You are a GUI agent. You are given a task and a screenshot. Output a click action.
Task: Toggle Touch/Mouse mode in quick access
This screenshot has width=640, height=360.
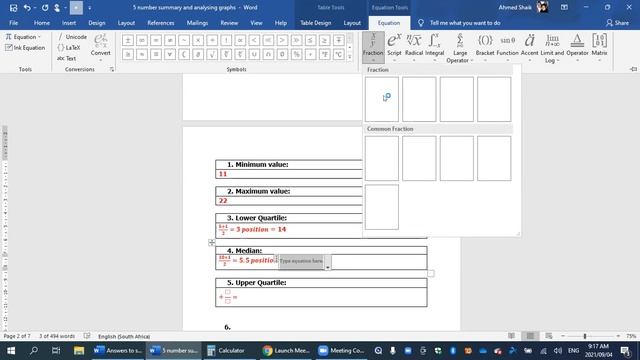(x=57, y=7)
